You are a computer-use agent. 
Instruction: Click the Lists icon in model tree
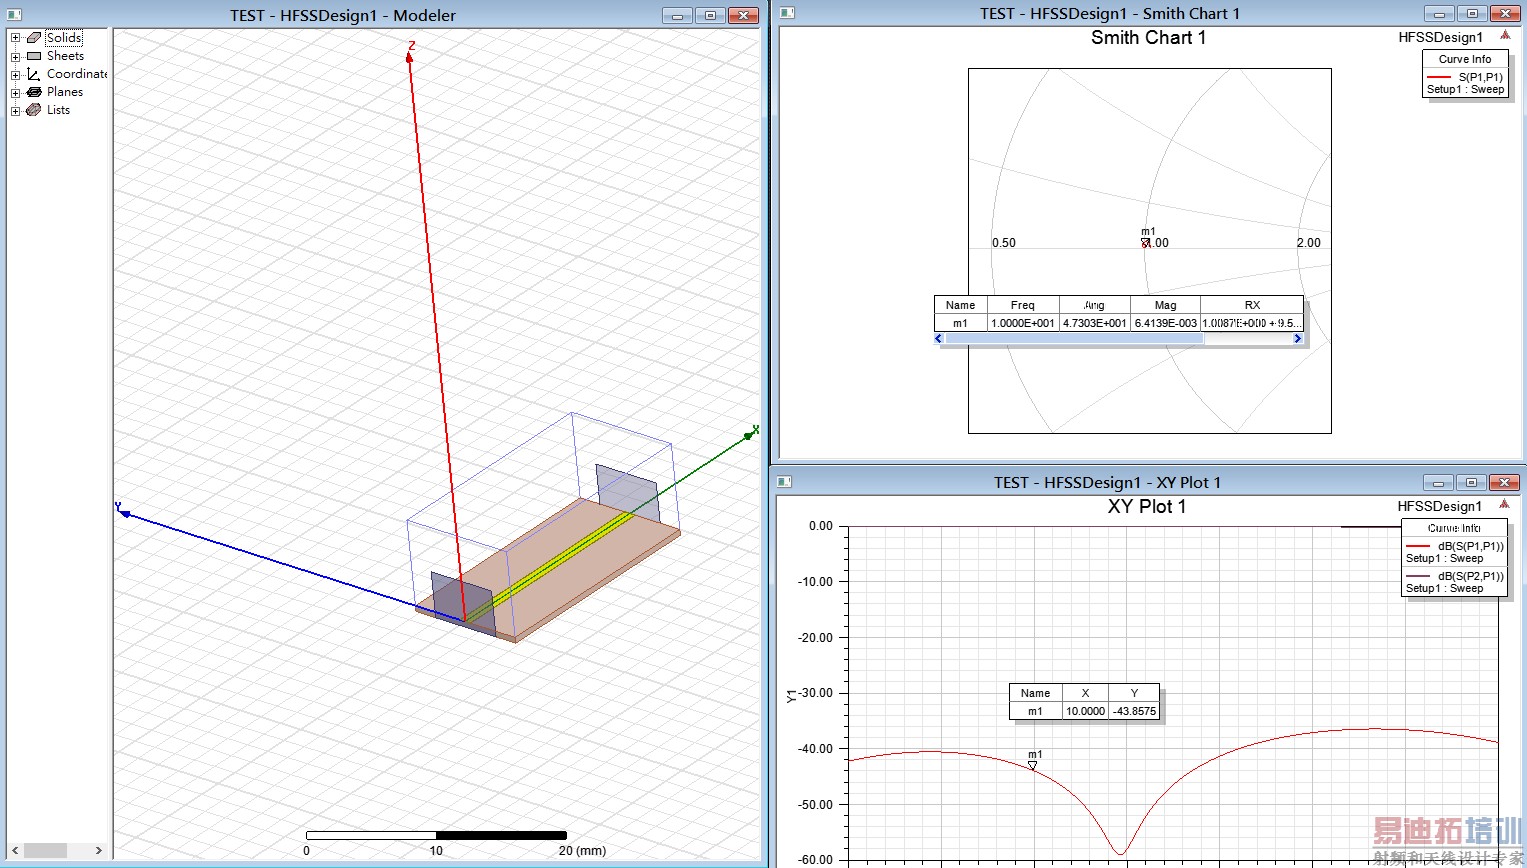(x=34, y=110)
